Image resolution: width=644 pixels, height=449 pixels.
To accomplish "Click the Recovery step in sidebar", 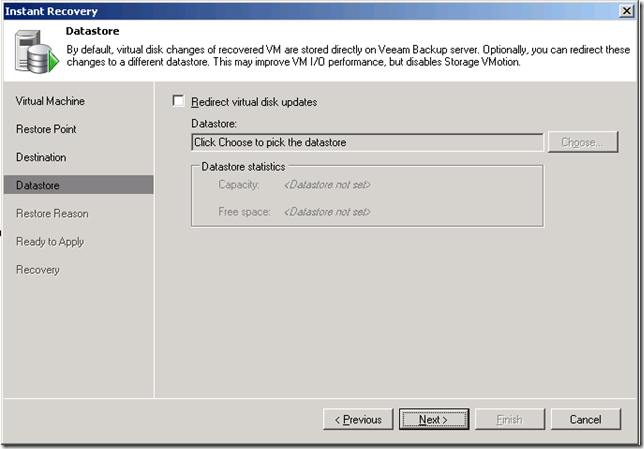I will pos(38,269).
